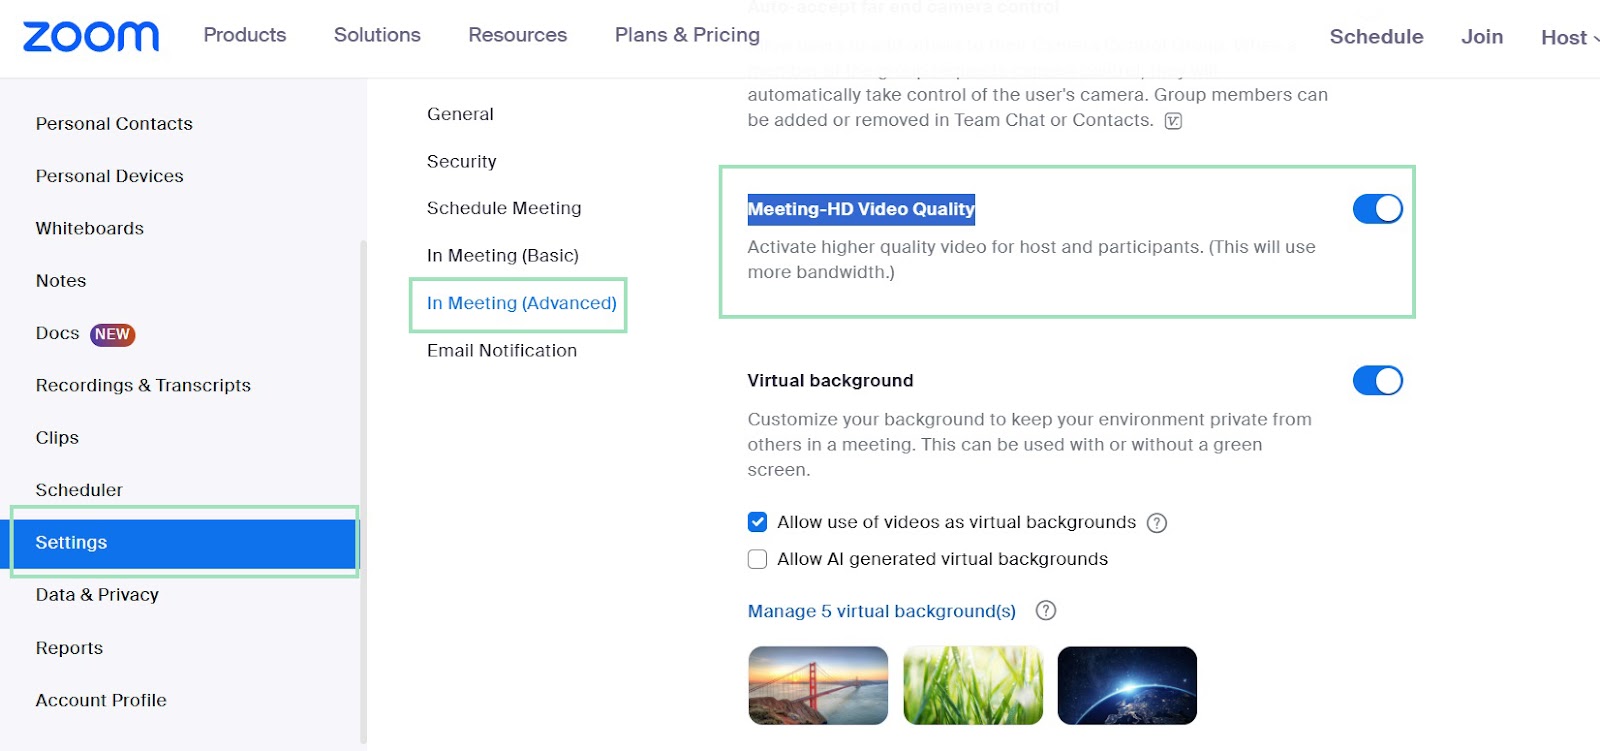Screen dimensions: 1600x751
Task: Click Join in the top bar
Action: [x=1482, y=37]
